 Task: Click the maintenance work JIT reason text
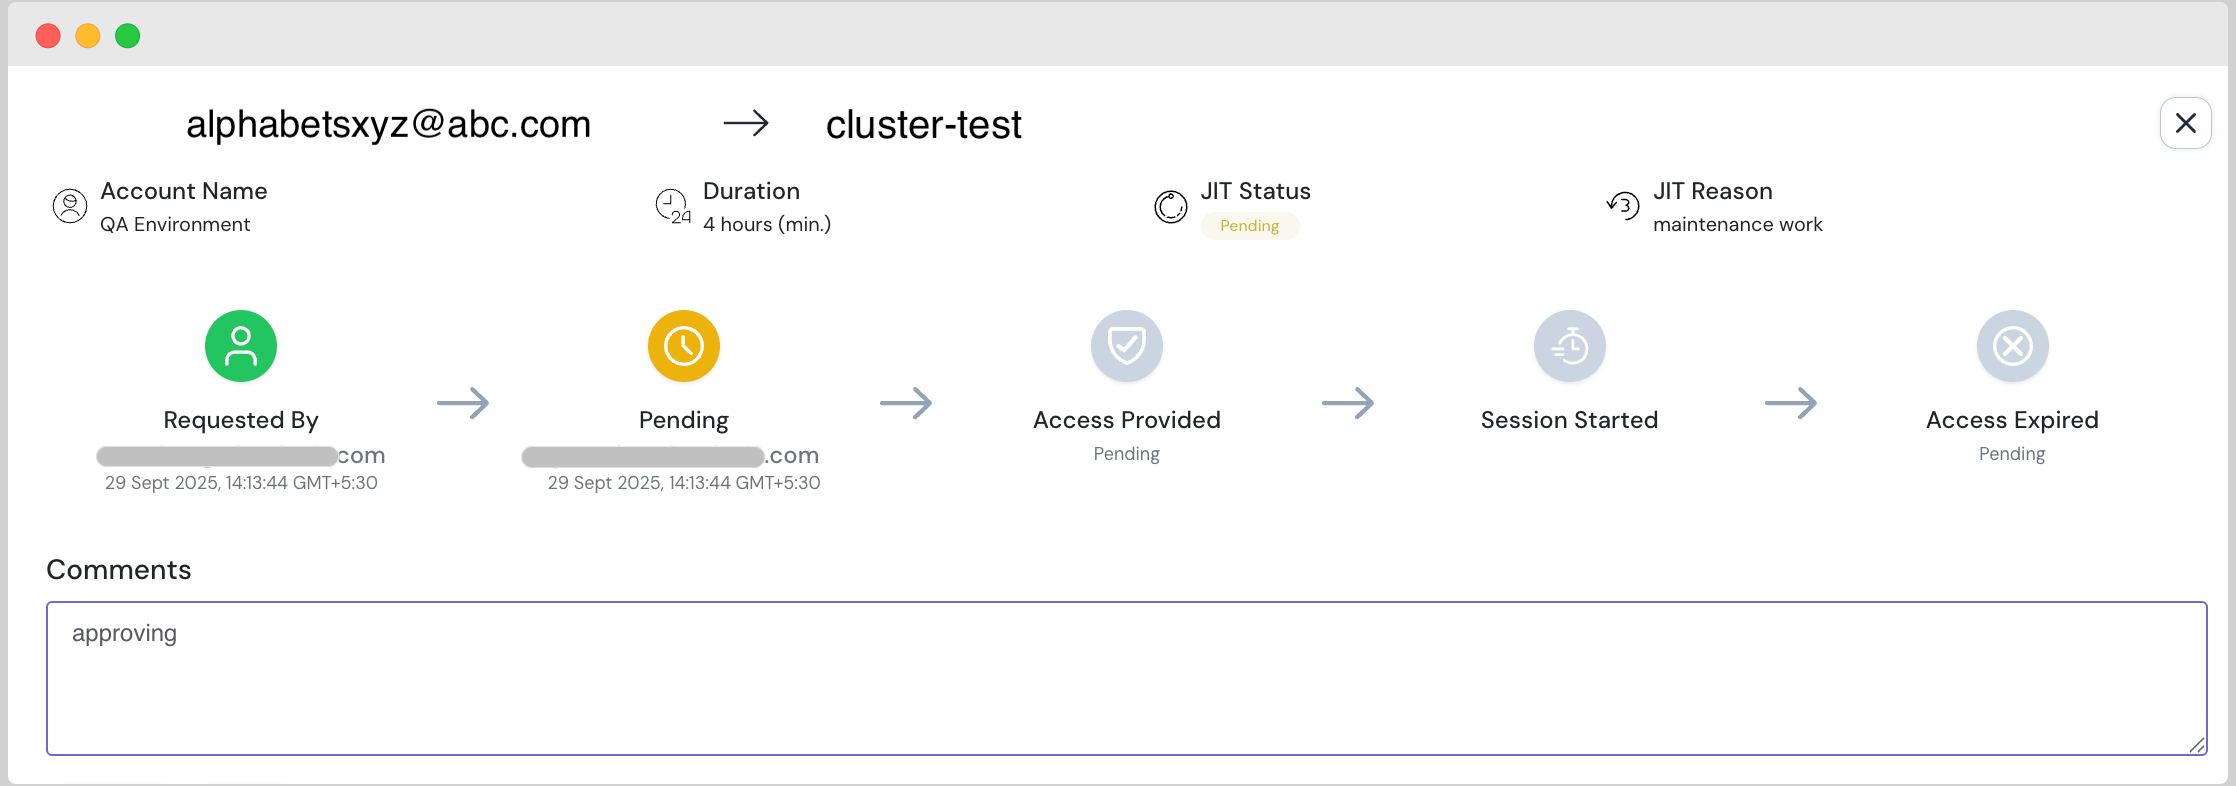click(1737, 225)
